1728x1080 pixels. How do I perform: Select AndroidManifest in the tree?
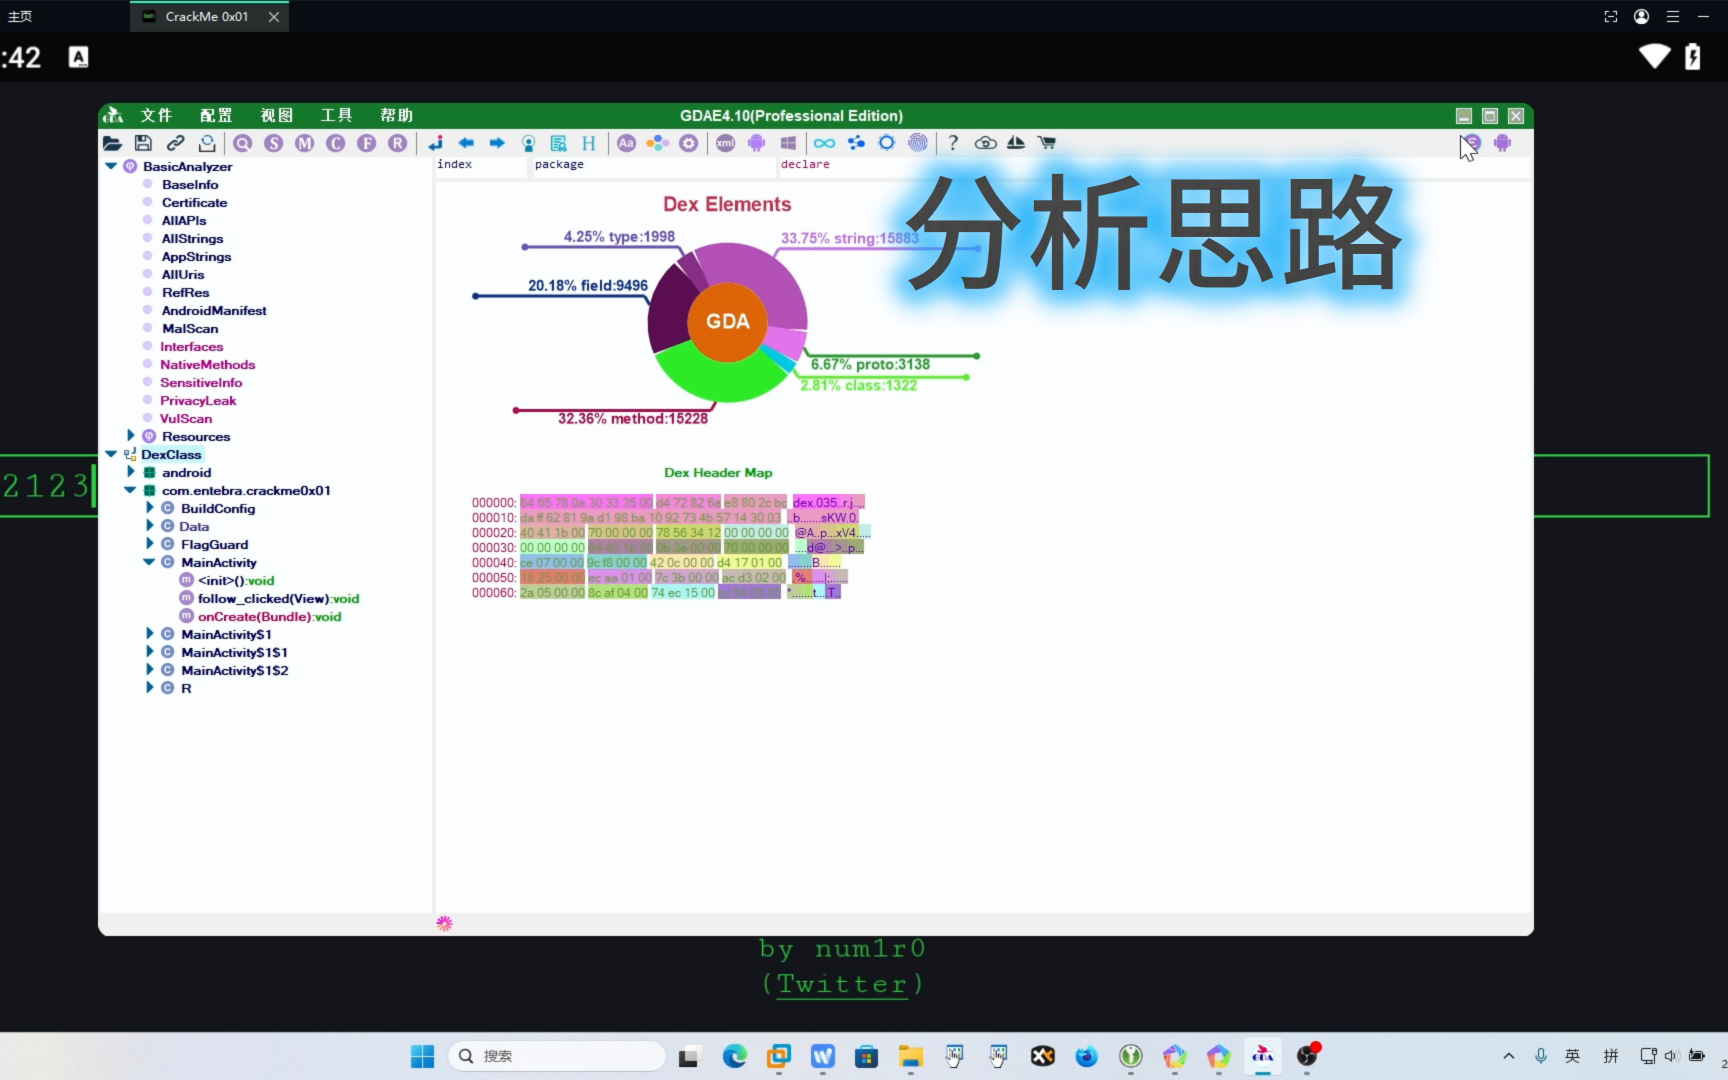214,311
